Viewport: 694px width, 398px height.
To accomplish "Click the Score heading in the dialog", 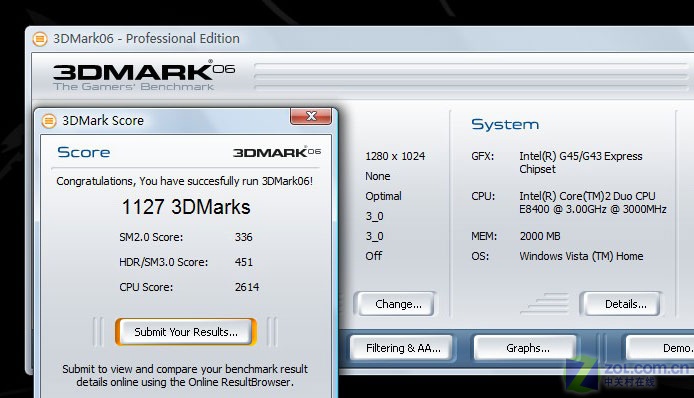I will (x=84, y=152).
